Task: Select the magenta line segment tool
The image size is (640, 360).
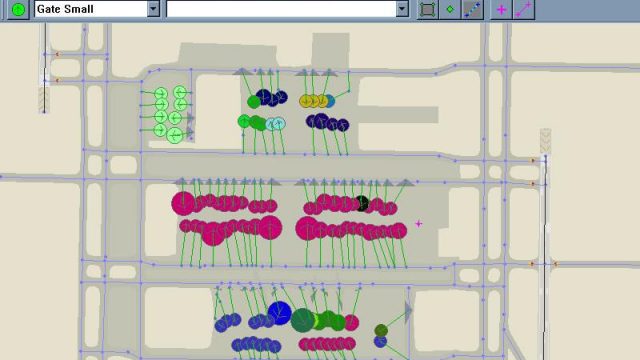Action: (x=524, y=9)
